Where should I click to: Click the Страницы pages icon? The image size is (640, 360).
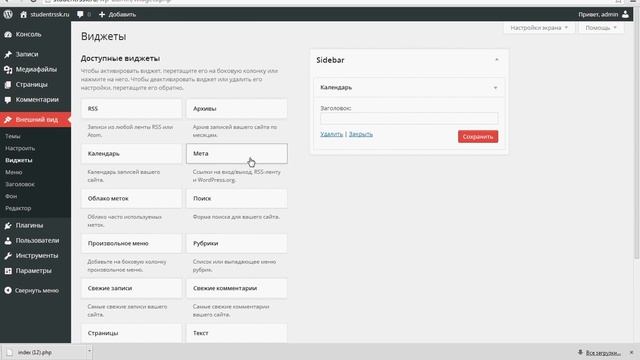(8, 85)
